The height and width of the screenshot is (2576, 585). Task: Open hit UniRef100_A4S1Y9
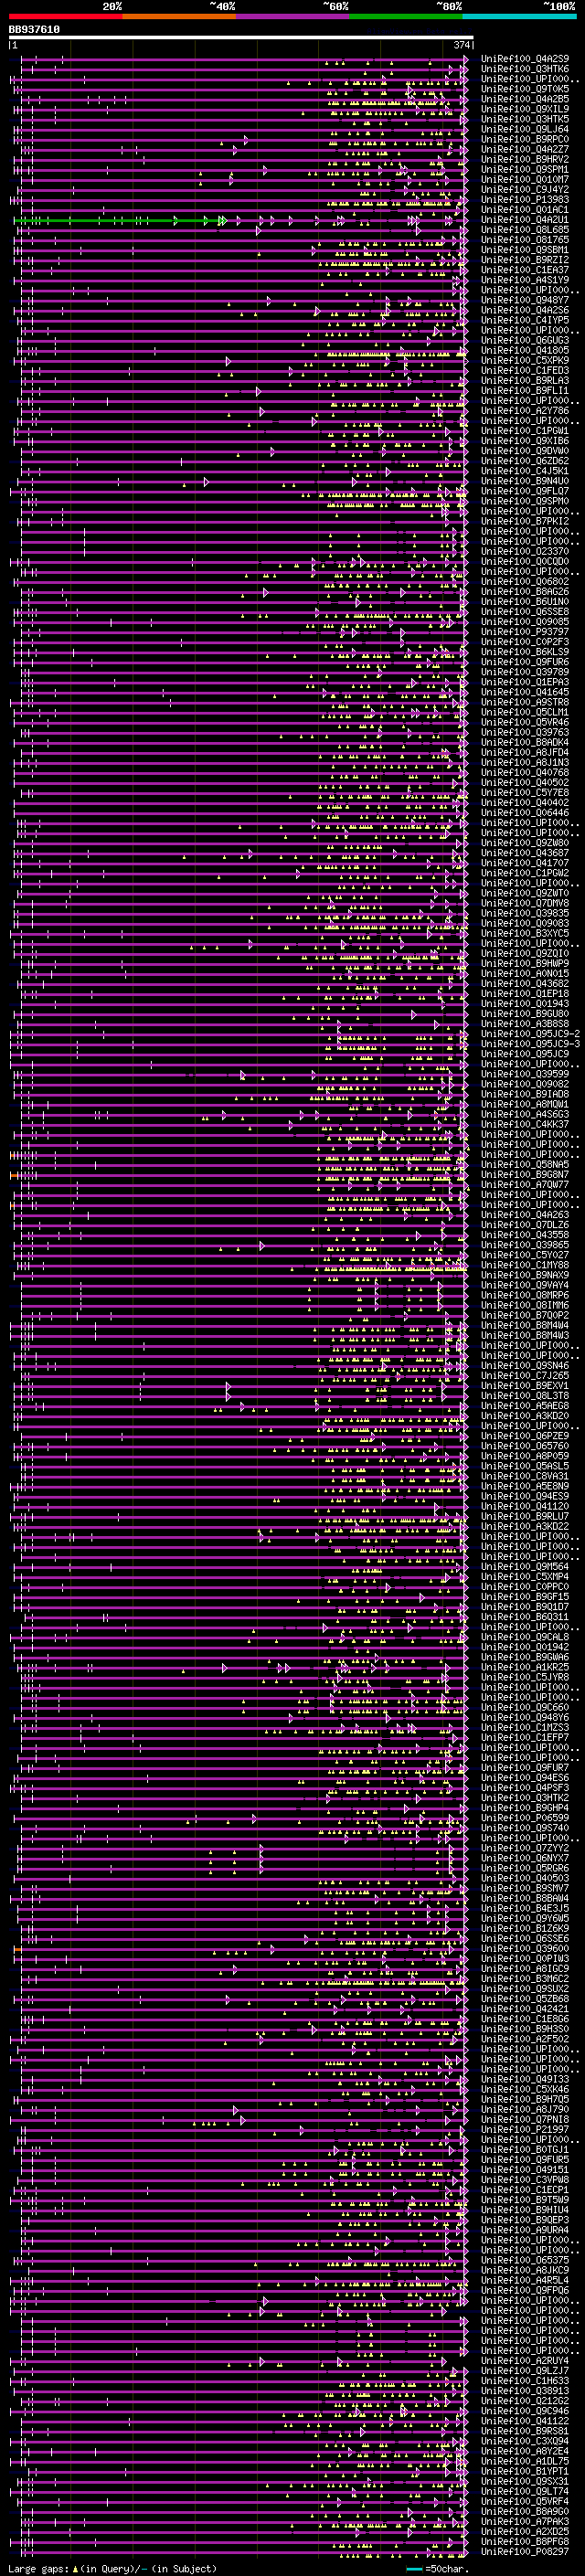point(525,280)
